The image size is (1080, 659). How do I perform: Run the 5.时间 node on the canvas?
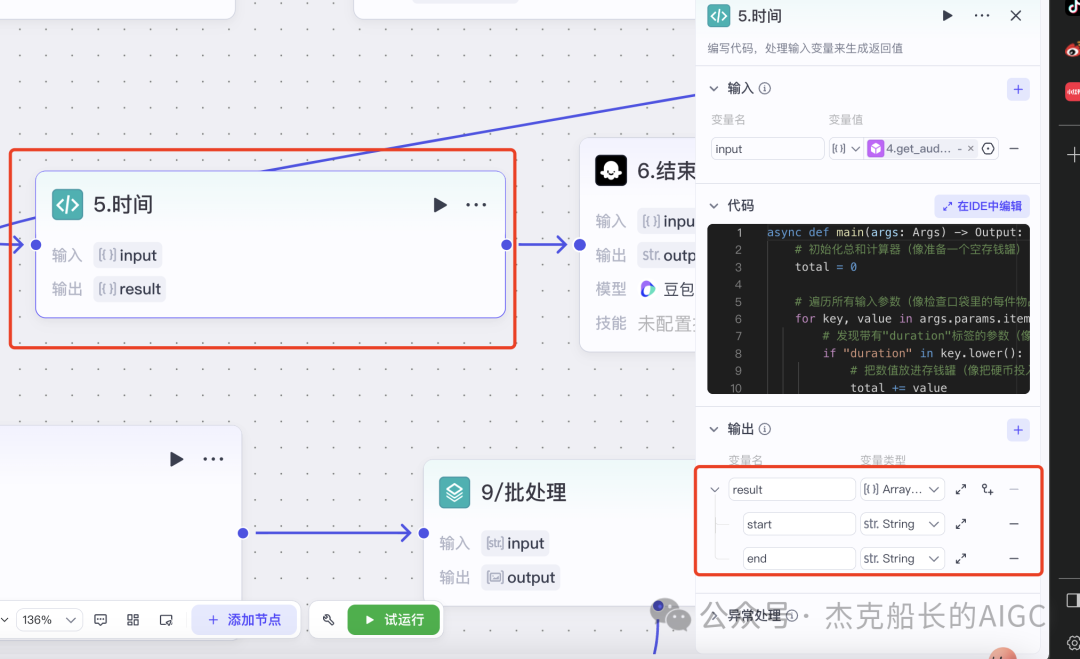pyautogui.click(x=439, y=205)
